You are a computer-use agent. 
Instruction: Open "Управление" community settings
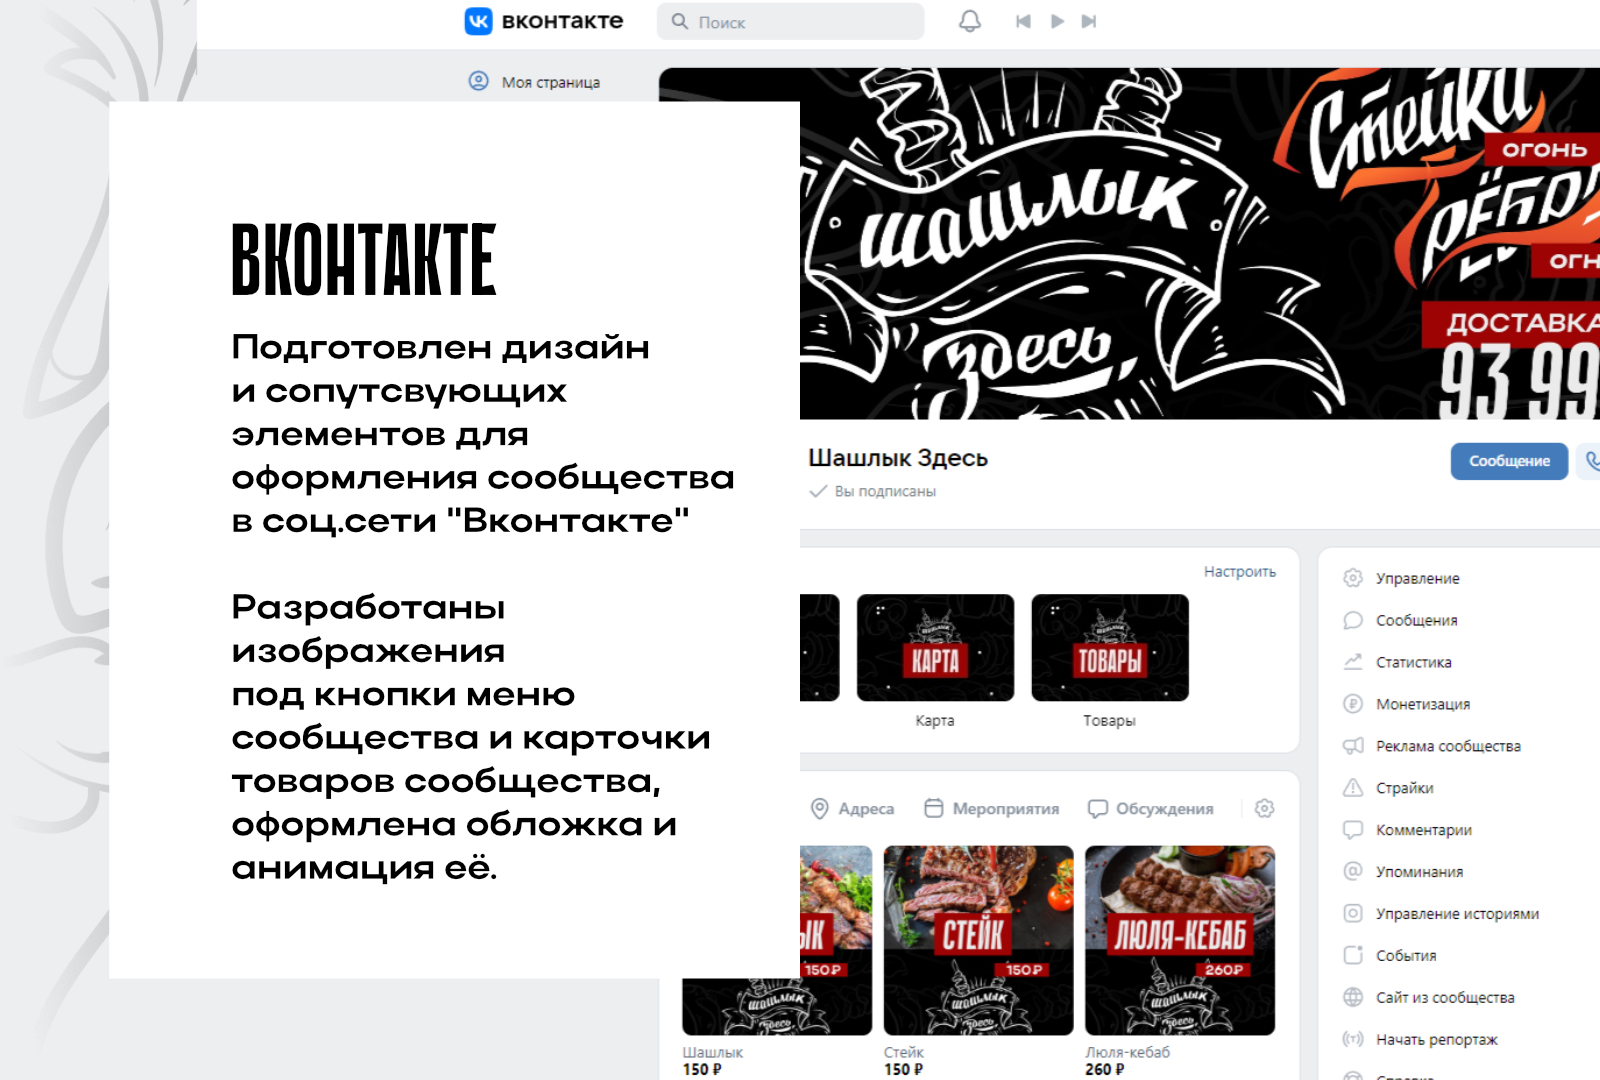(x=1417, y=578)
